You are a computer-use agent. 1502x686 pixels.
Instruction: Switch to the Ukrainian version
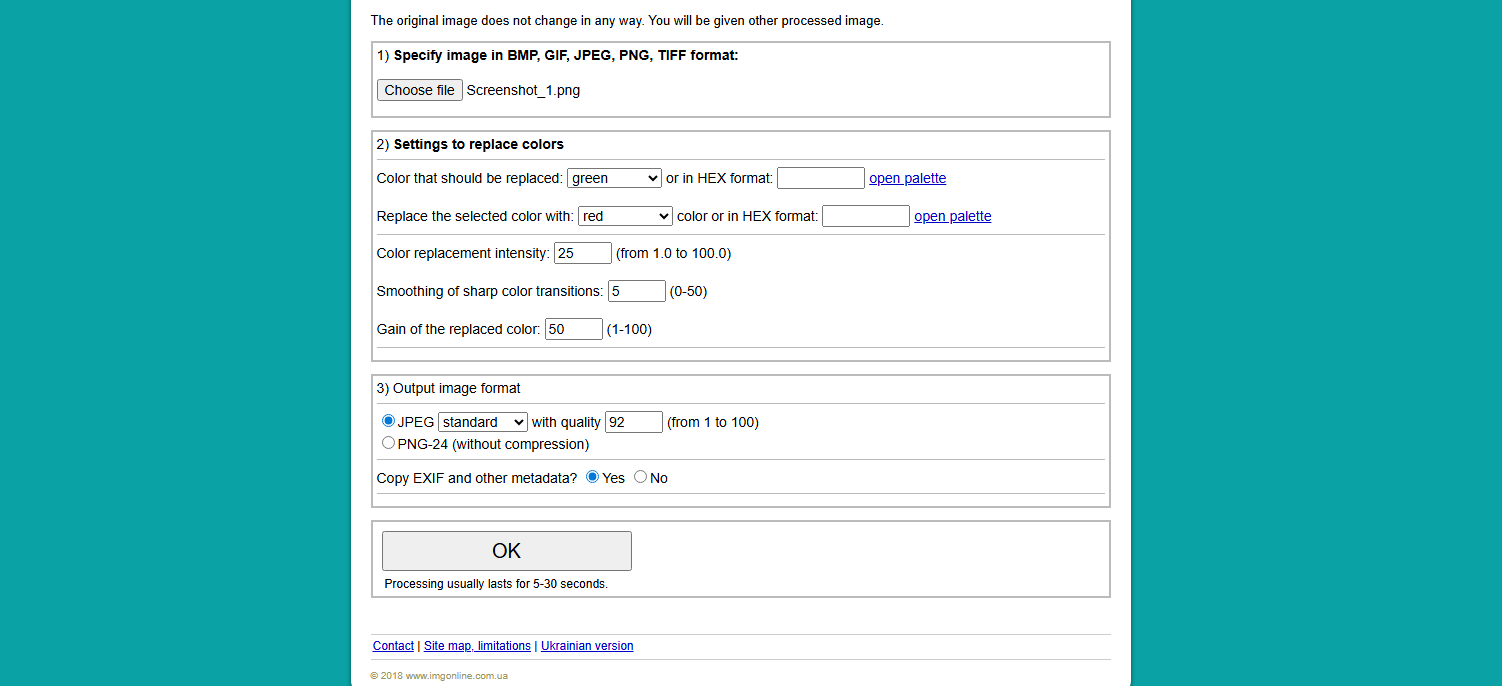tap(587, 645)
